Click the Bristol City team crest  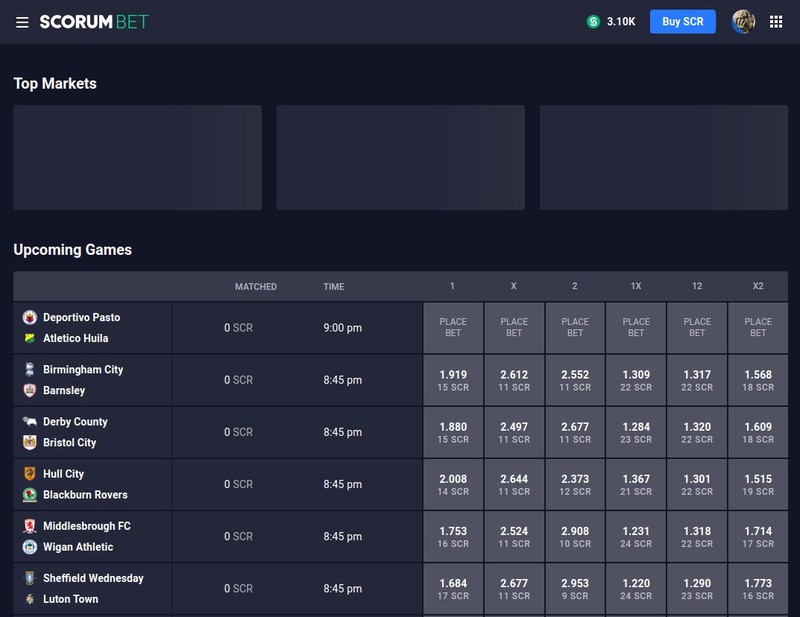click(30, 442)
